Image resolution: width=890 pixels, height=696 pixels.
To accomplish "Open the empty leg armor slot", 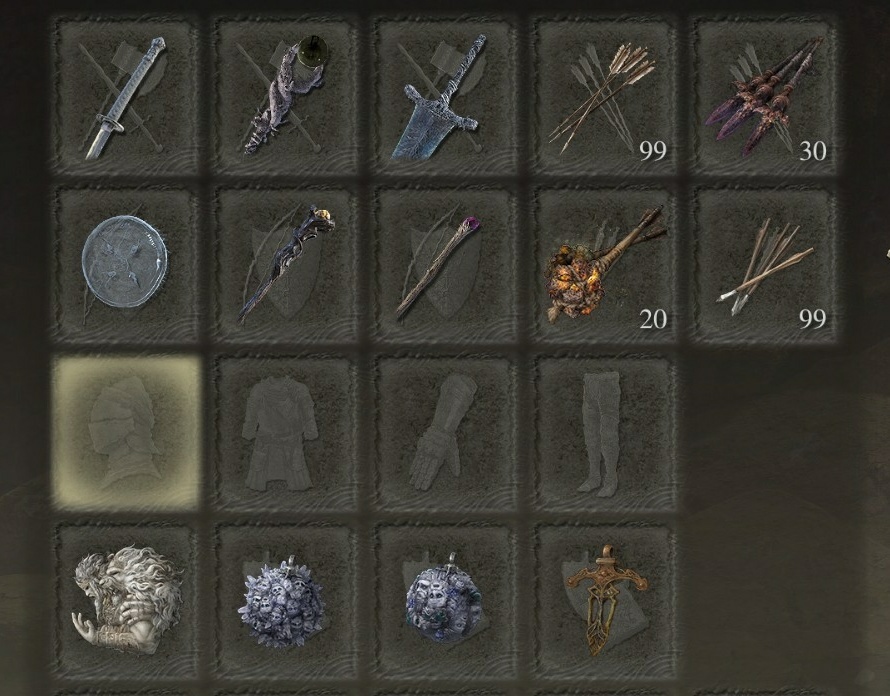I will tap(605, 433).
